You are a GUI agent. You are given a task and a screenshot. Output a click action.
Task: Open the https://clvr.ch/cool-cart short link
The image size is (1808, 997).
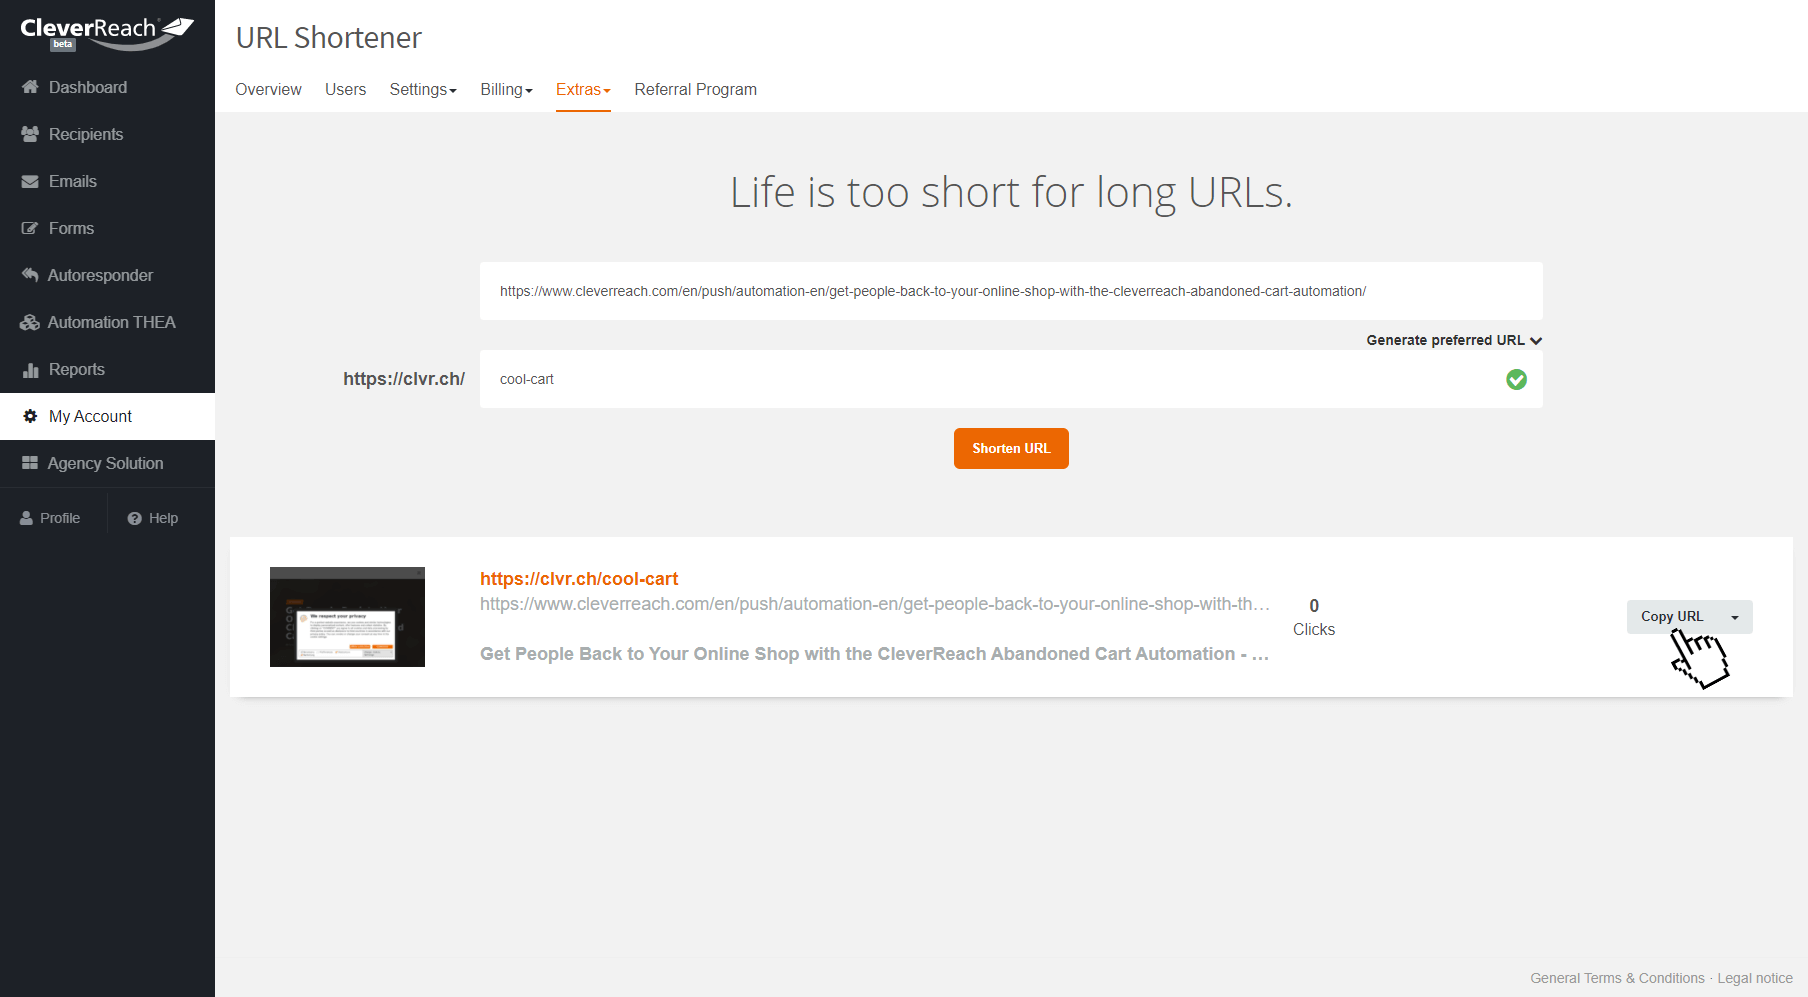tap(579, 578)
